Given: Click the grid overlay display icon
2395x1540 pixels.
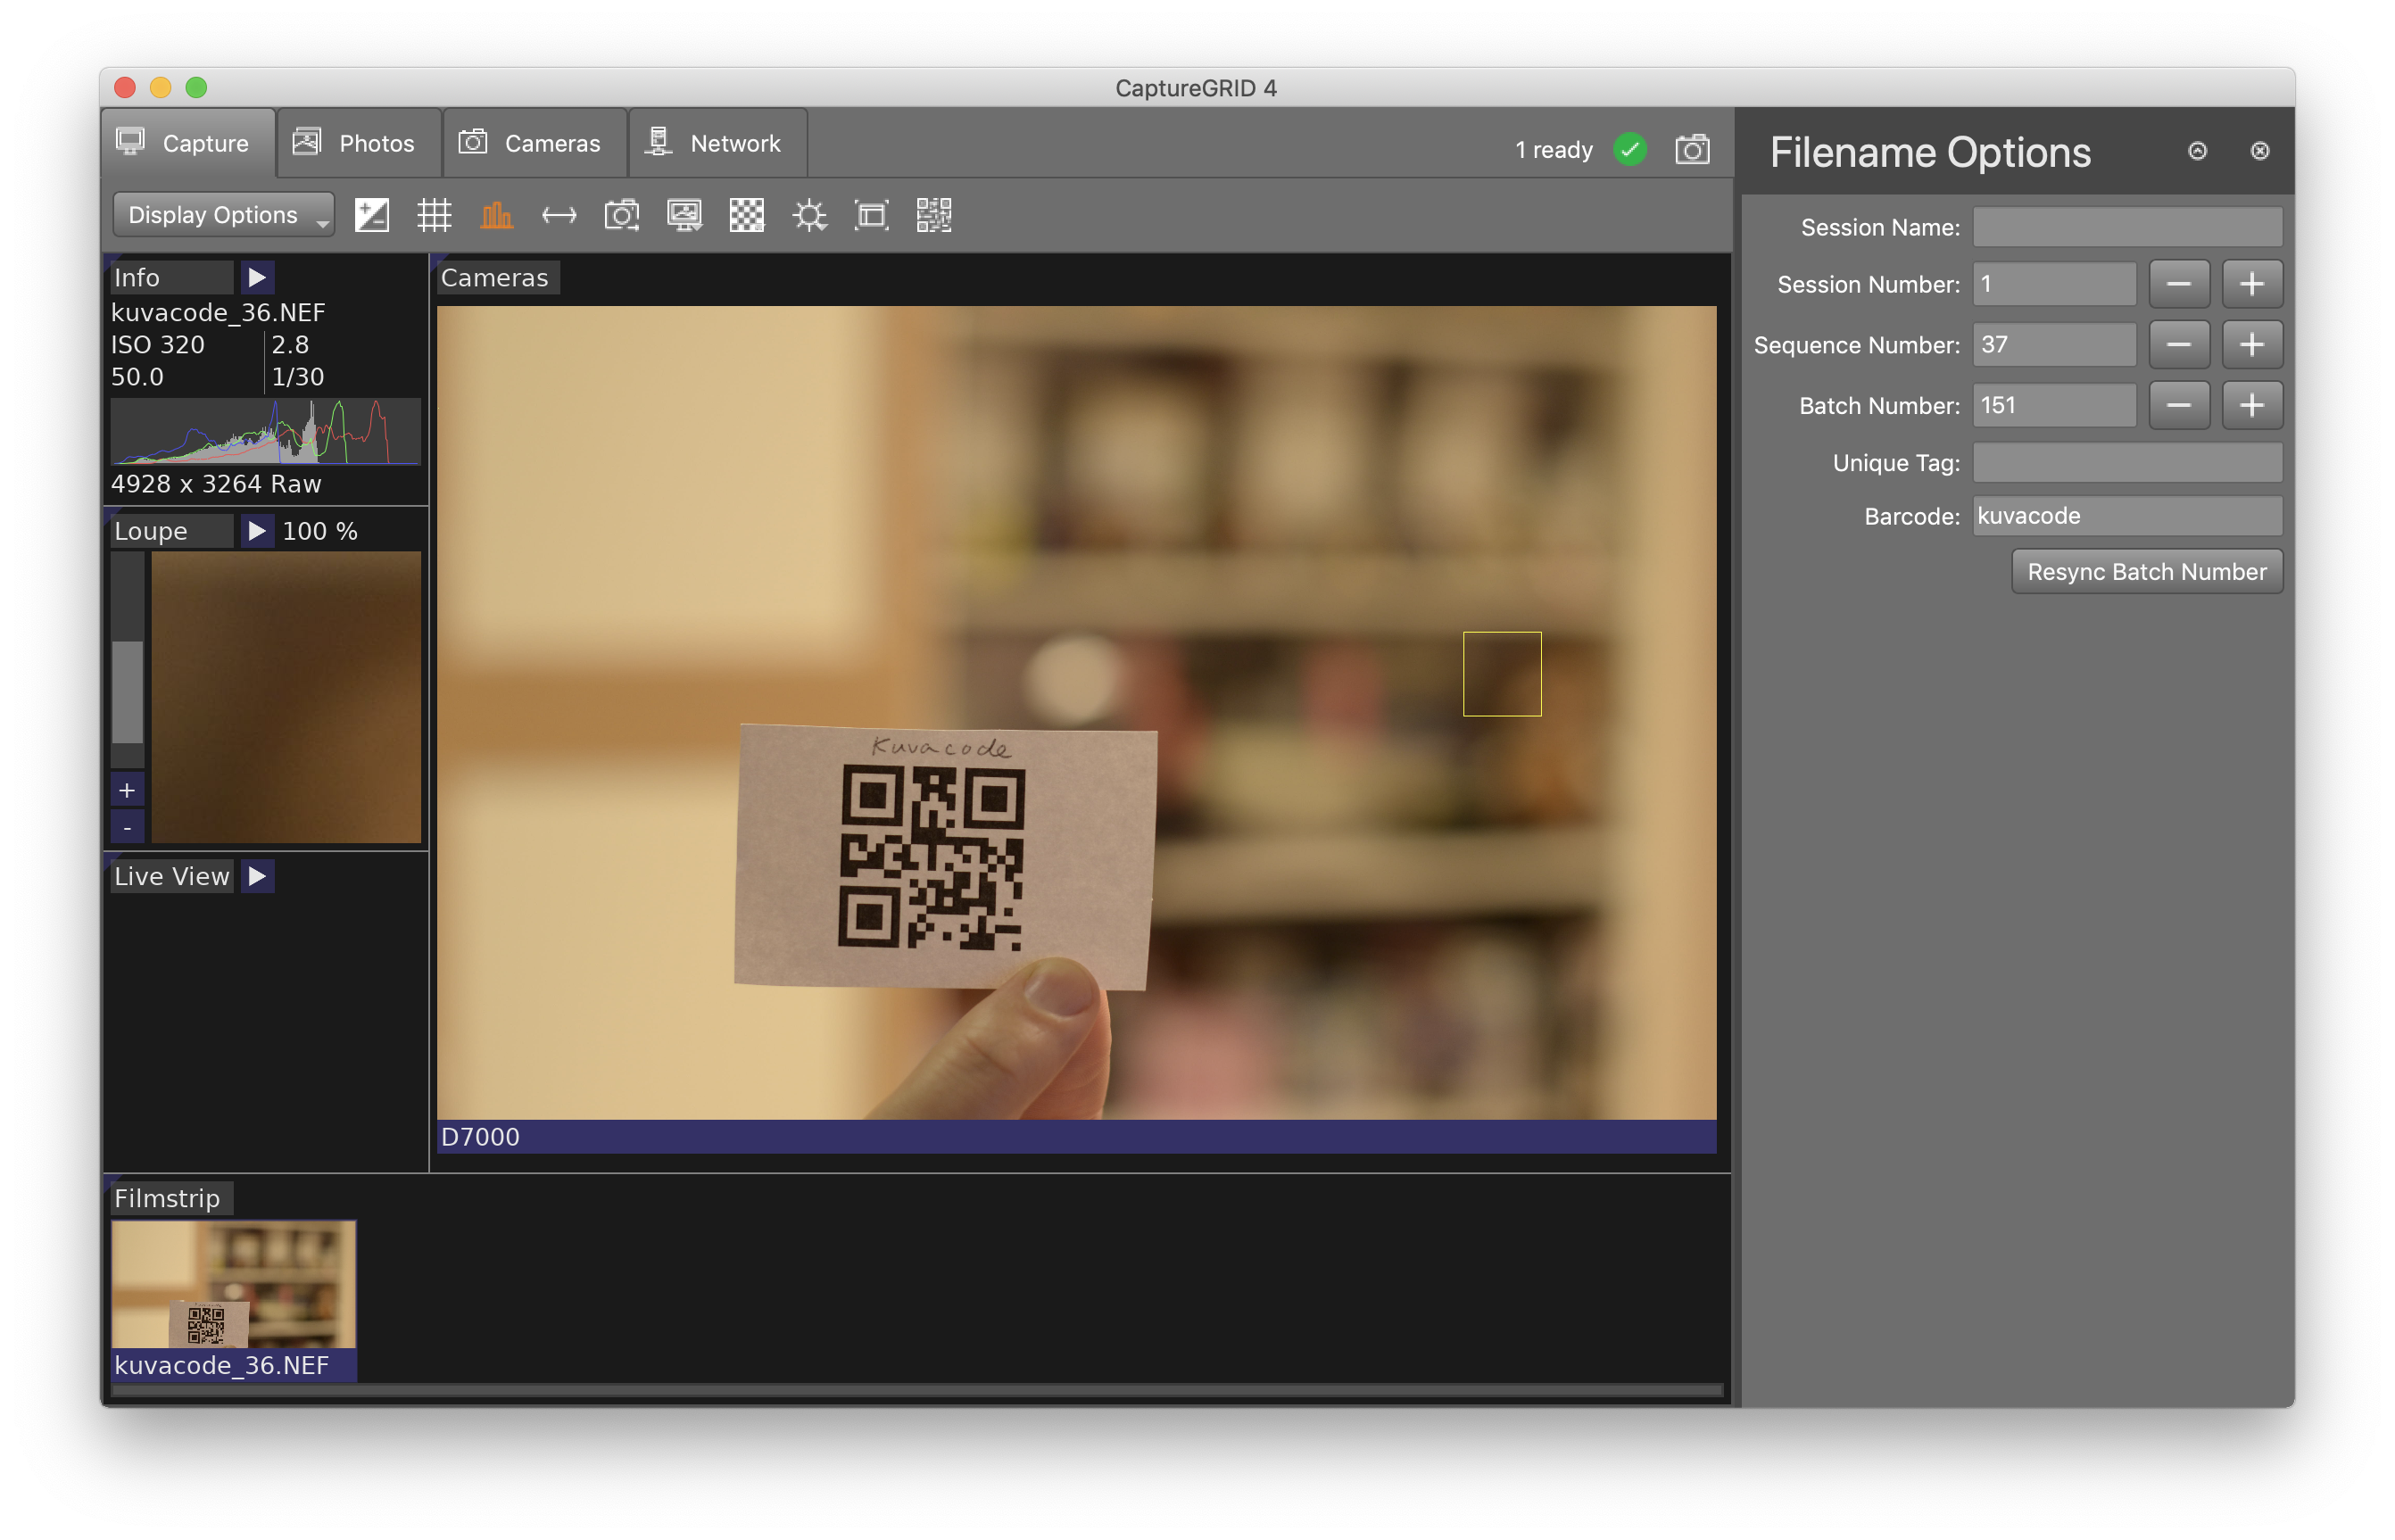Looking at the screenshot, I should click(433, 215).
